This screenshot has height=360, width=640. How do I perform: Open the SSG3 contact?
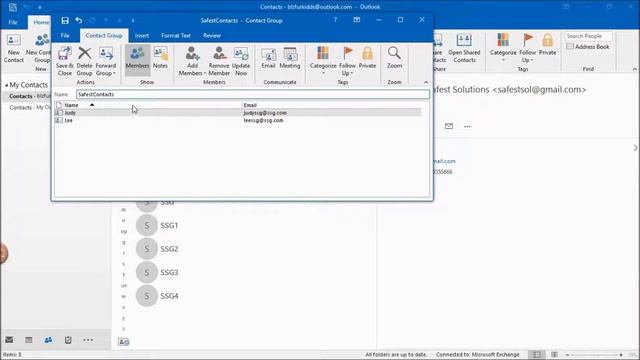(x=169, y=272)
